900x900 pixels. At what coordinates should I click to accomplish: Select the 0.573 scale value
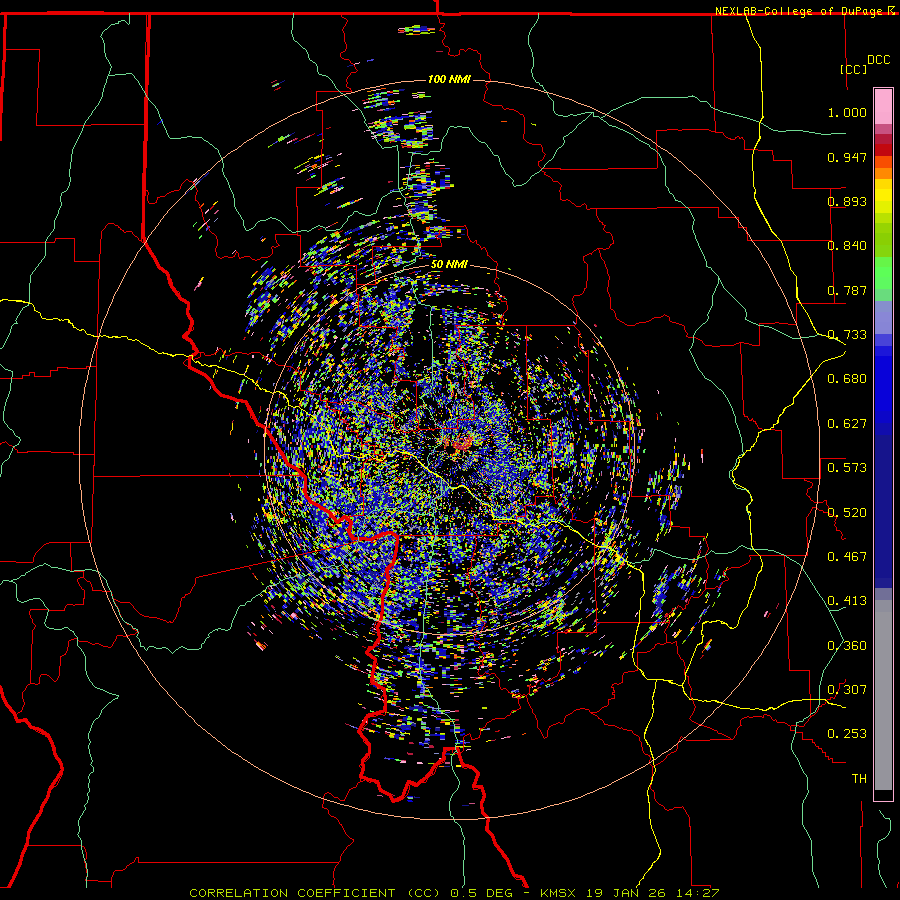pos(847,468)
